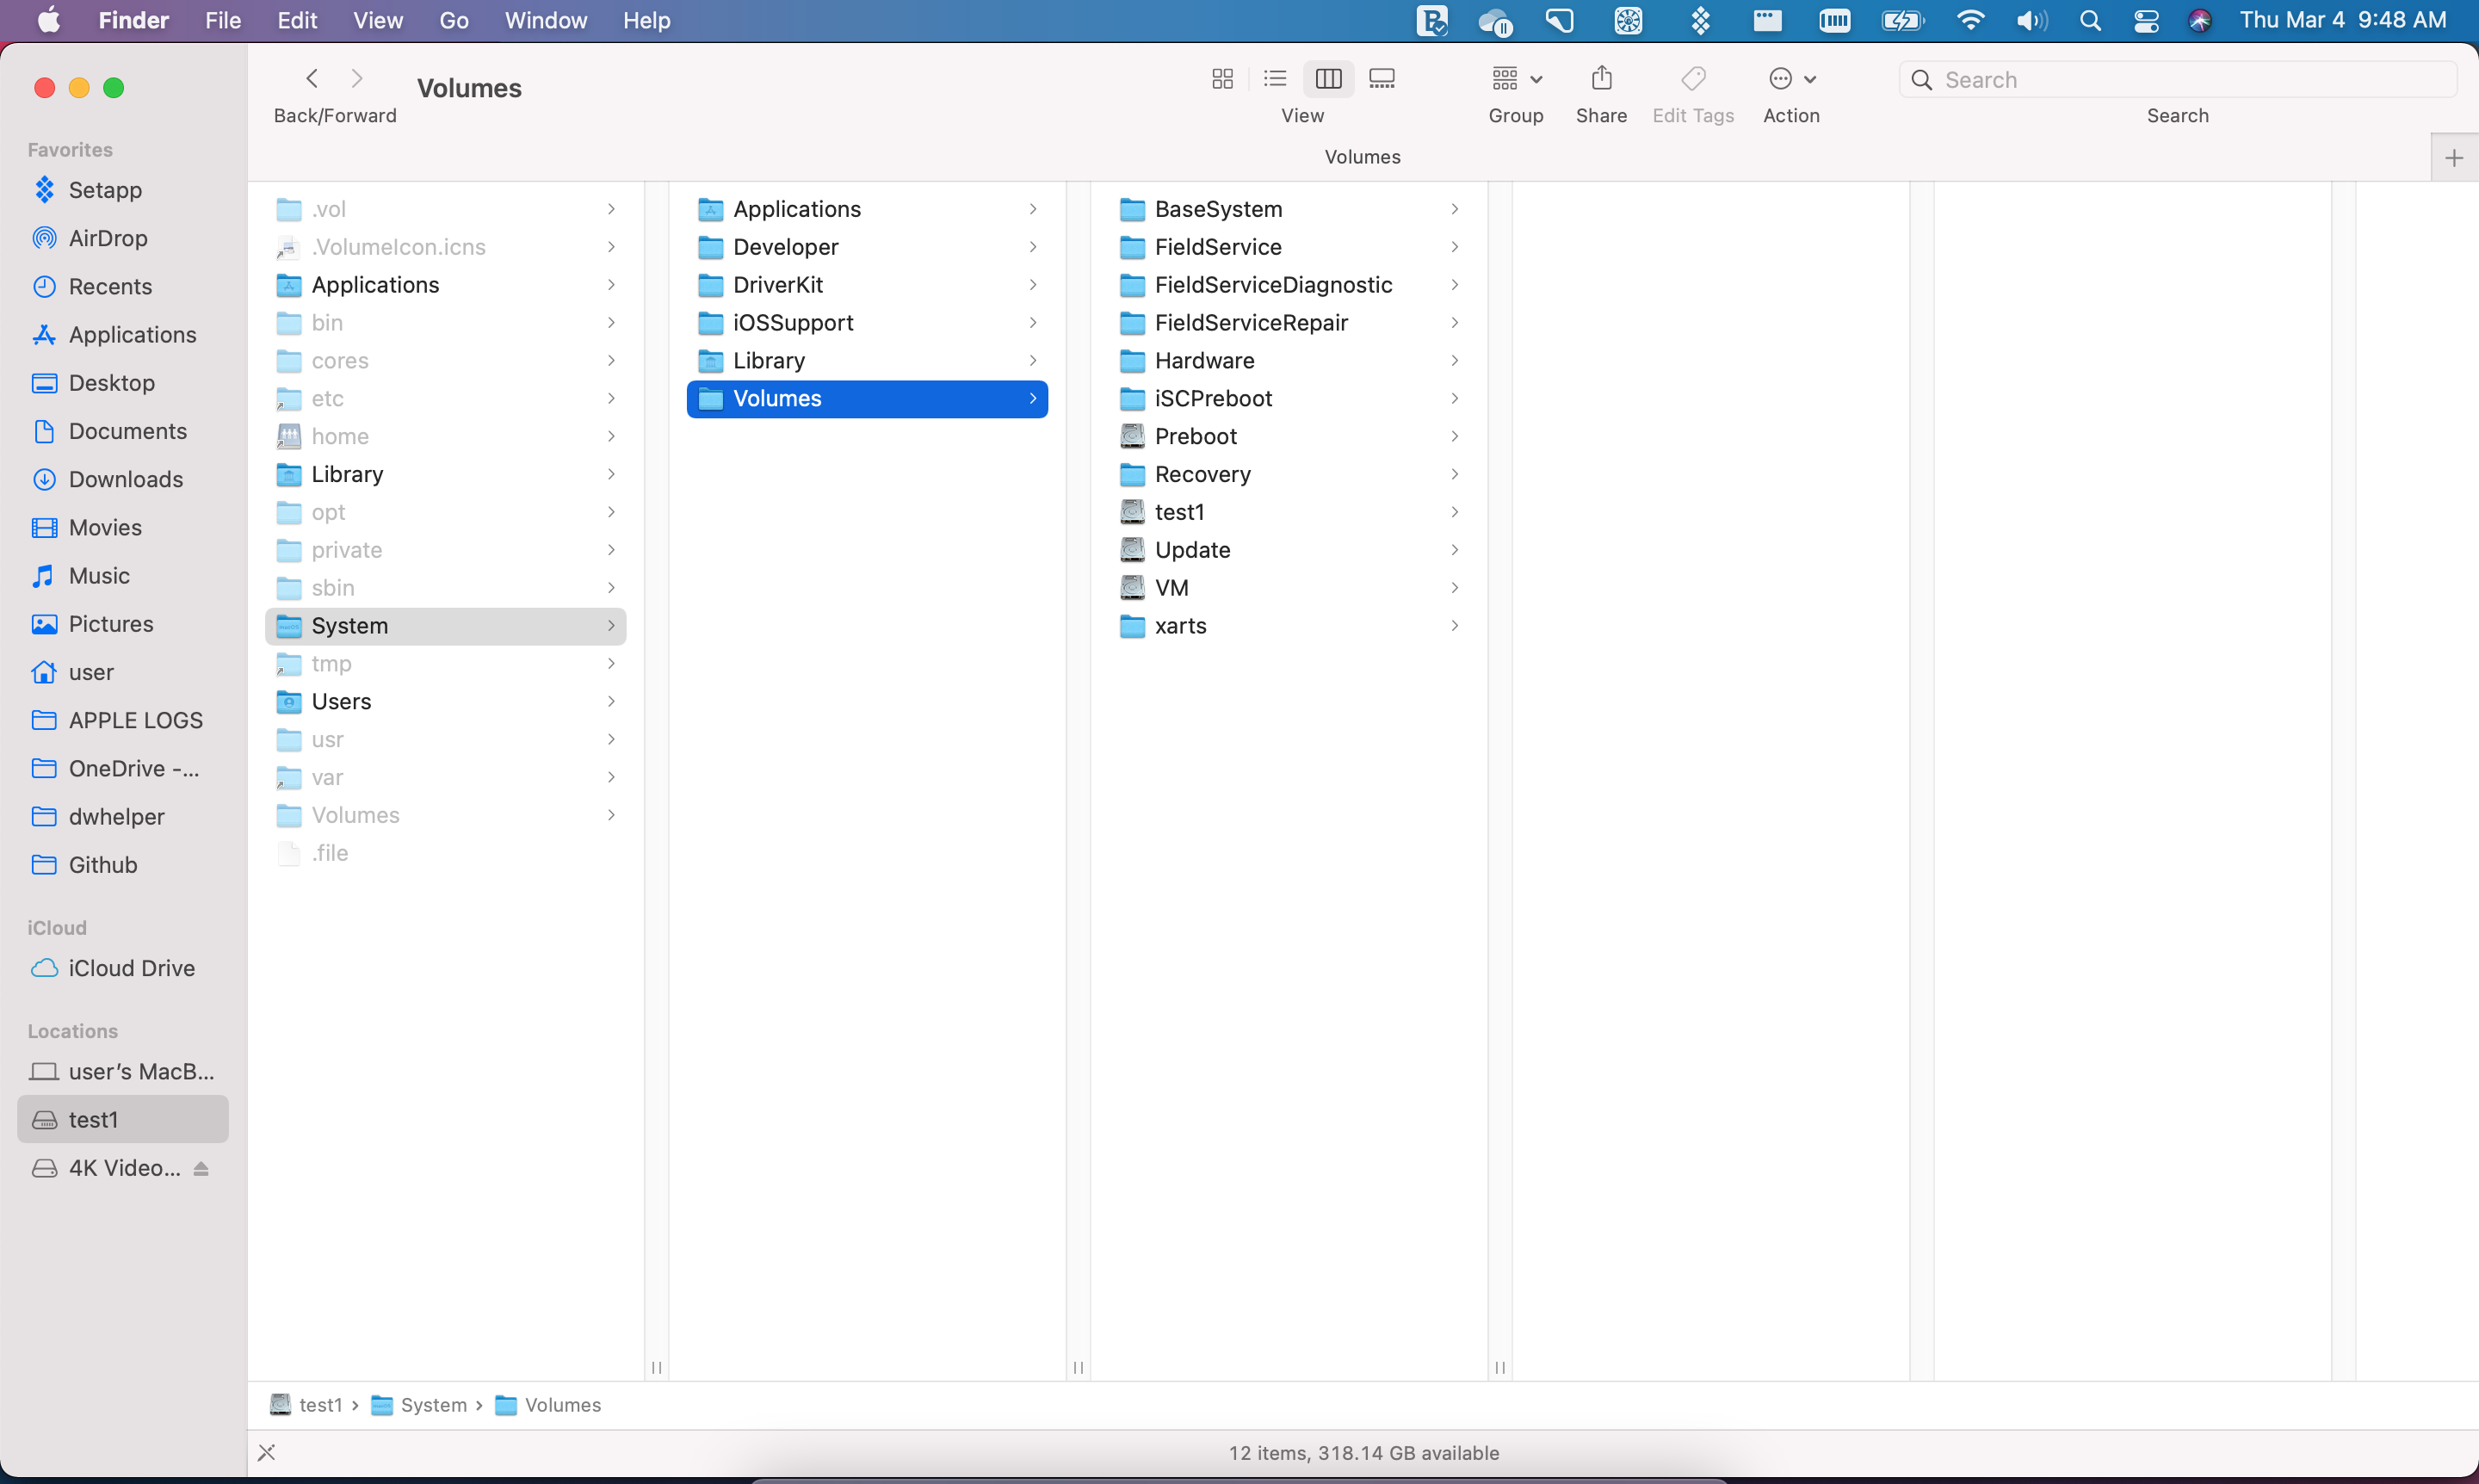Click the back navigation arrow

tap(312, 79)
